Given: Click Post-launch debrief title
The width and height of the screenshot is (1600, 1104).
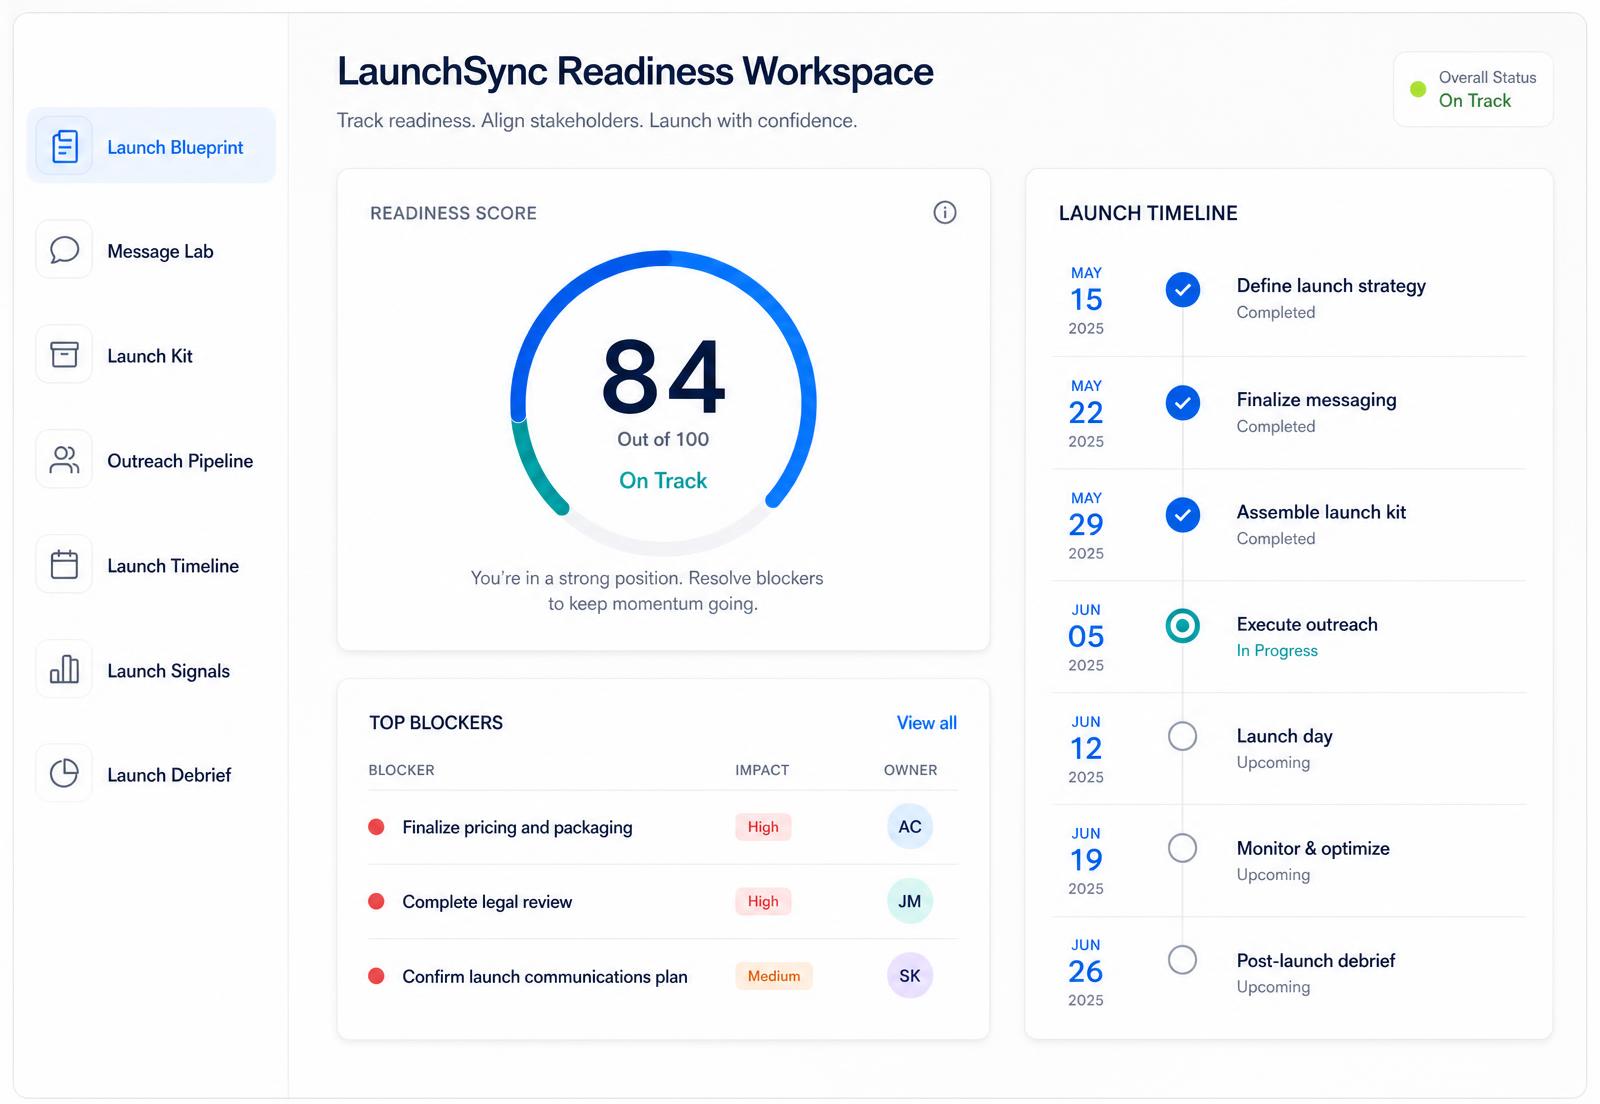Looking at the screenshot, I should [1315, 960].
